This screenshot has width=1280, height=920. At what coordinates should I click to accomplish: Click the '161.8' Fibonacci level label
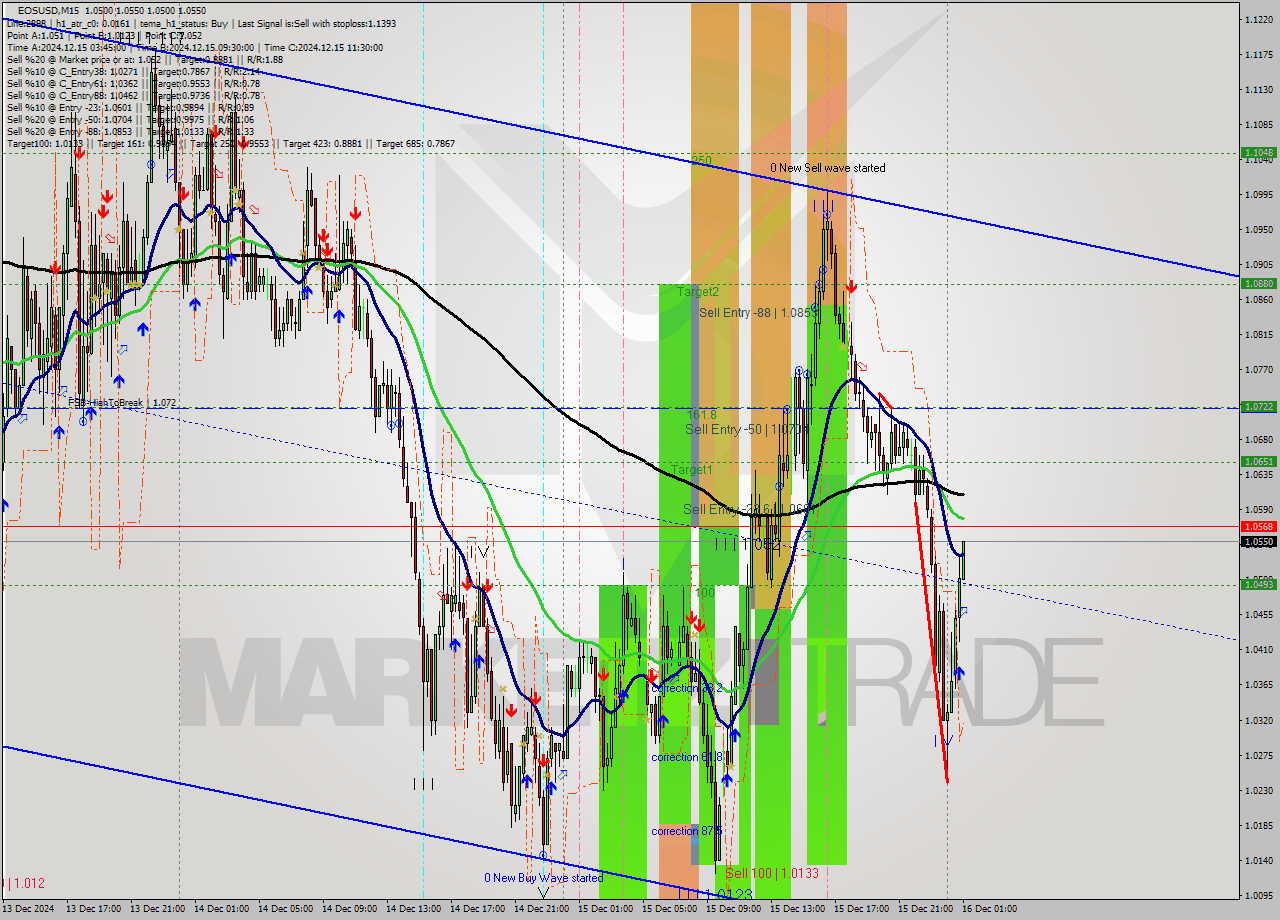[703, 413]
